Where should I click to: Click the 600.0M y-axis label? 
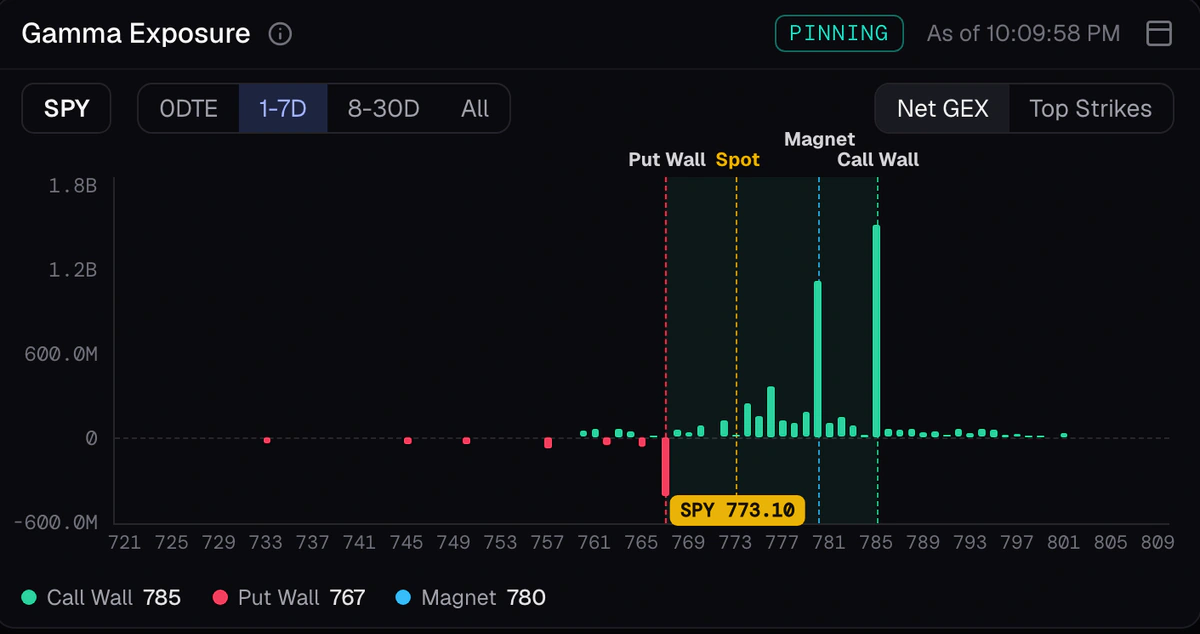click(x=60, y=354)
